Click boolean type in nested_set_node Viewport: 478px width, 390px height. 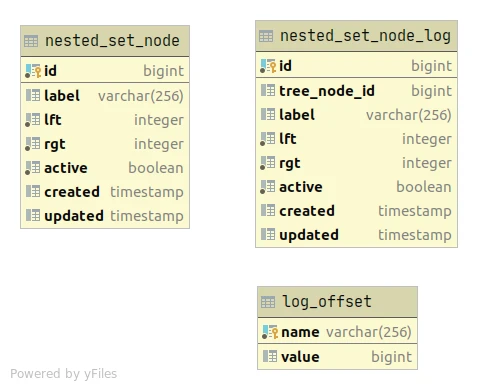156,168
